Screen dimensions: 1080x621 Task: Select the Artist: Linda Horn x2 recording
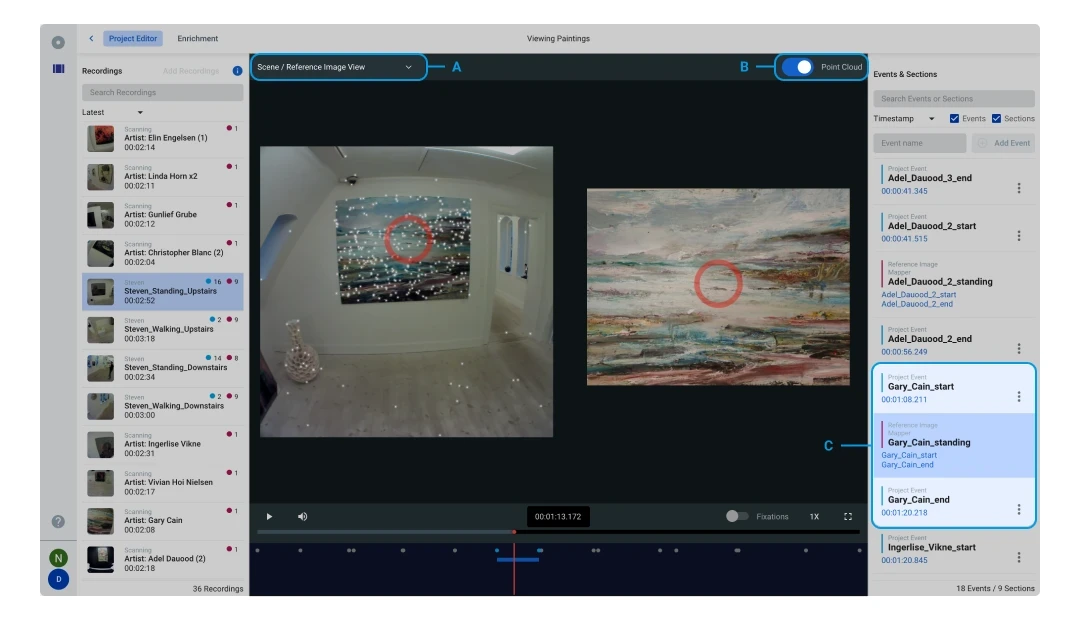163,176
